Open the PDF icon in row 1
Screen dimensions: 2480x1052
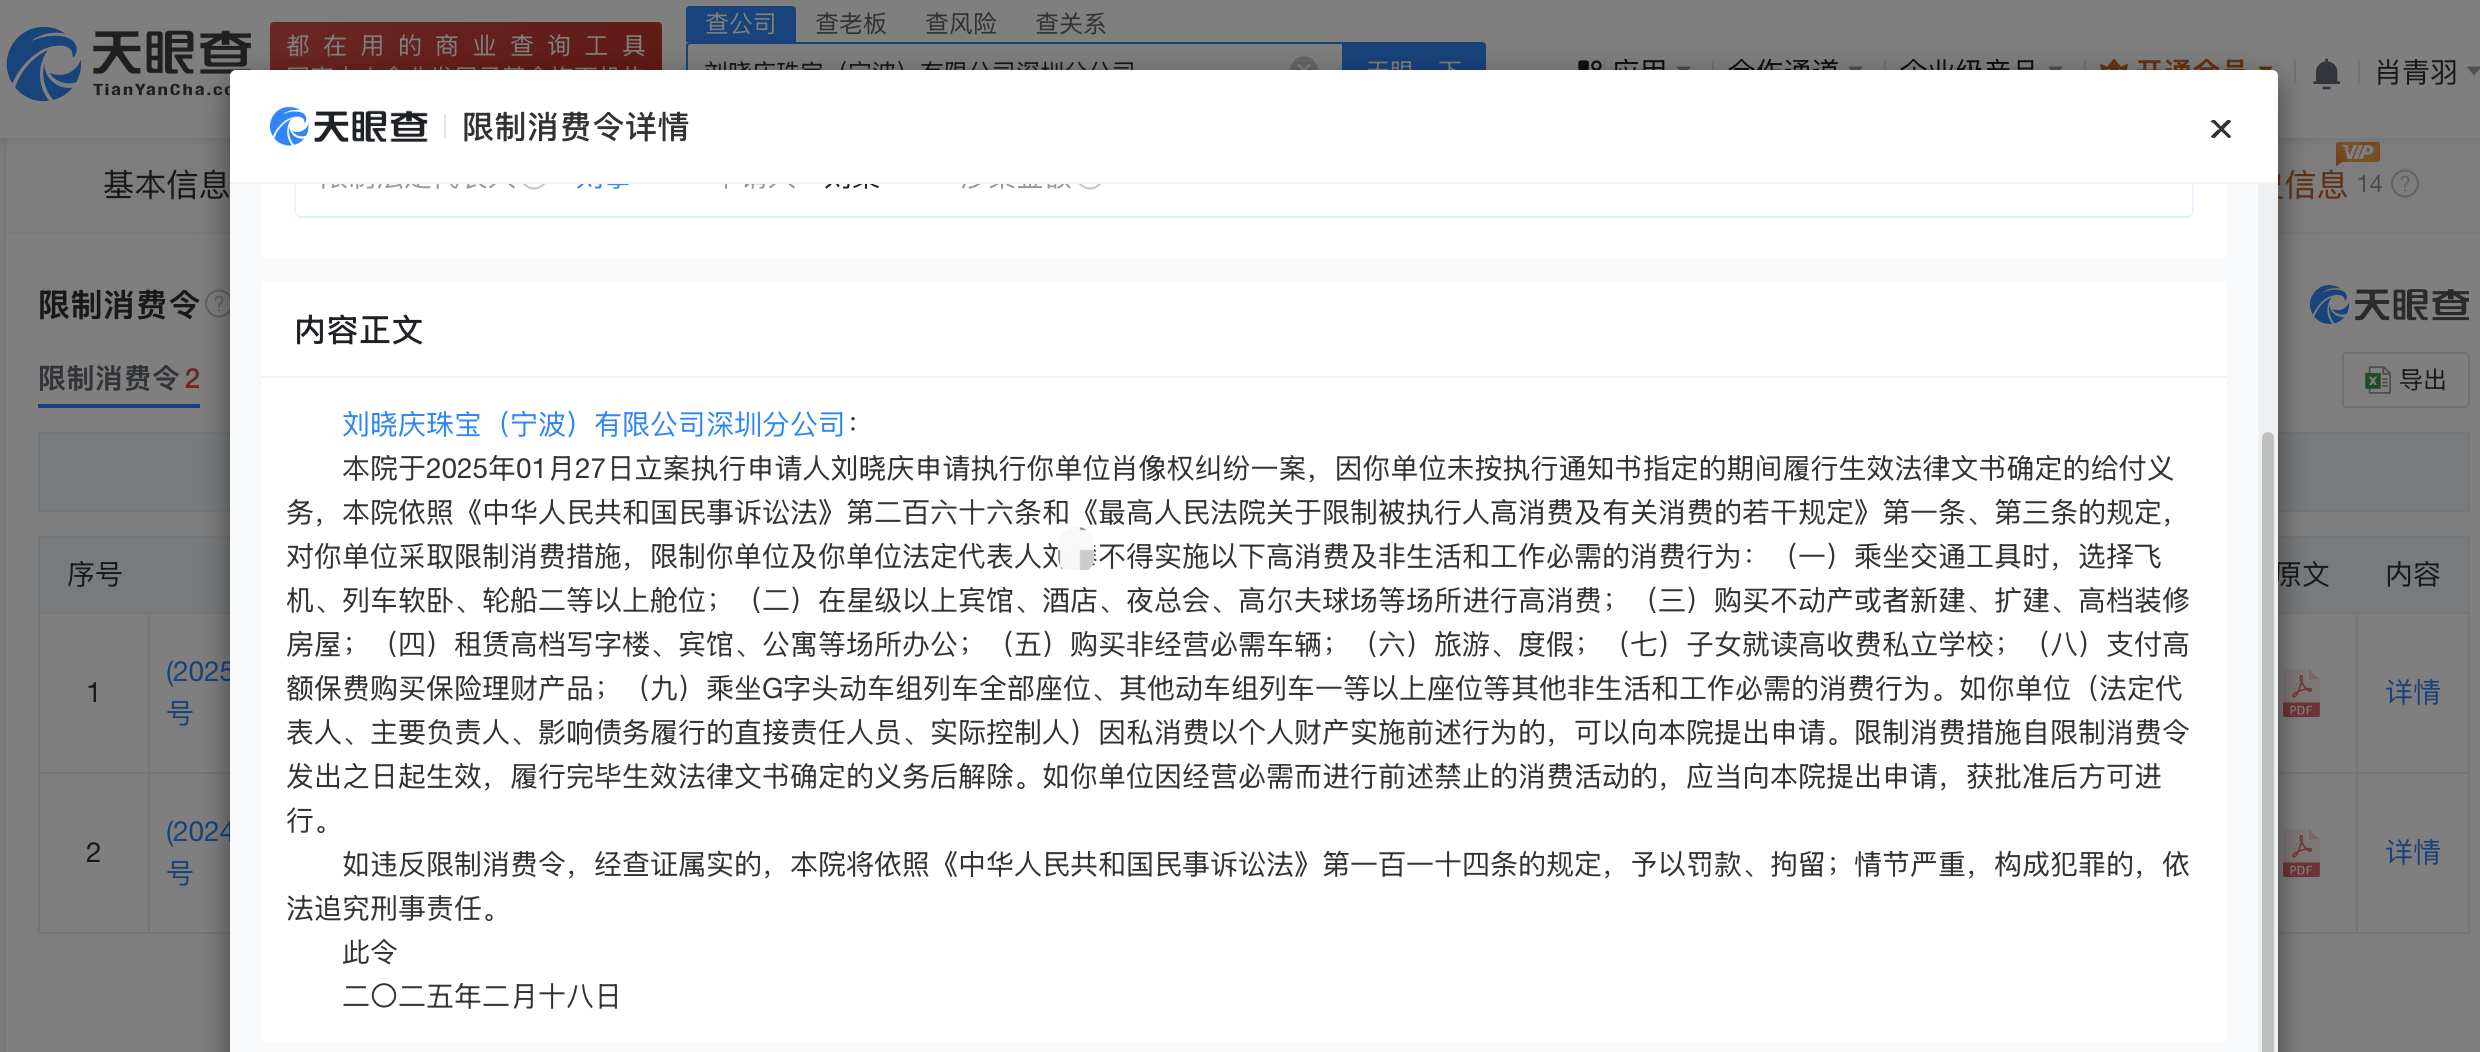pyautogui.click(x=2301, y=693)
